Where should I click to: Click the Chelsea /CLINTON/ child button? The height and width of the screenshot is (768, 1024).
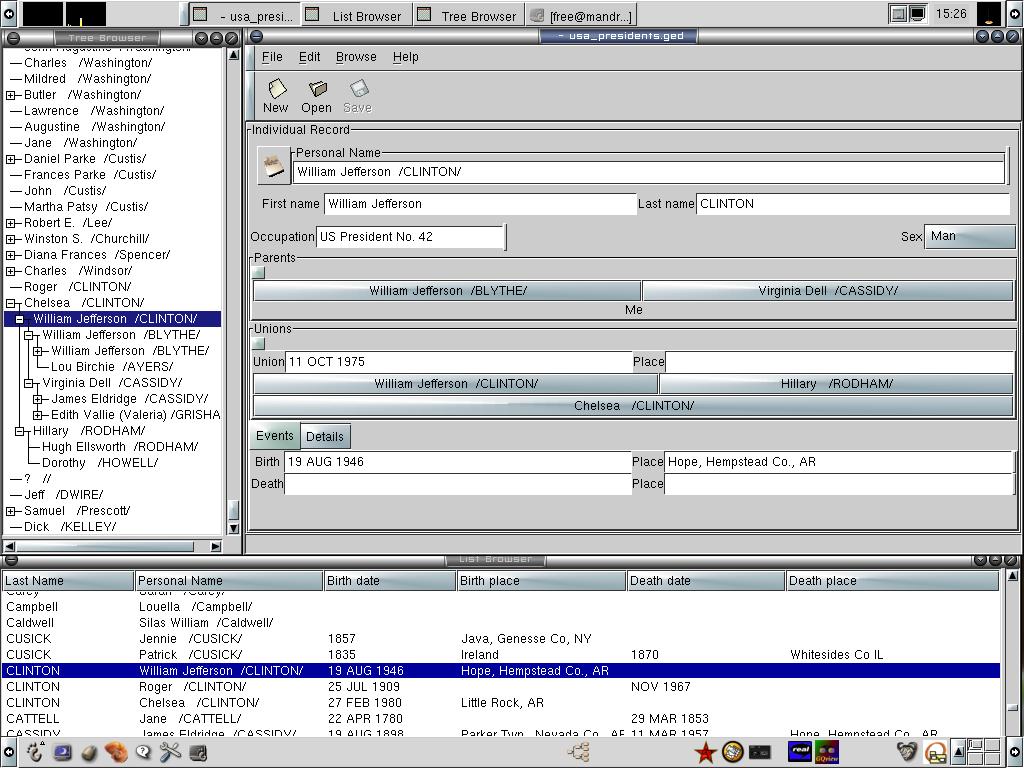point(633,406)
